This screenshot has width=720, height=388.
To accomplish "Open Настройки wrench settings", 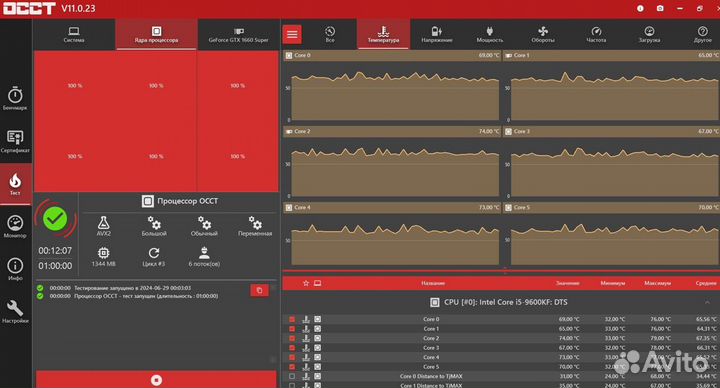I will (15, 311).
